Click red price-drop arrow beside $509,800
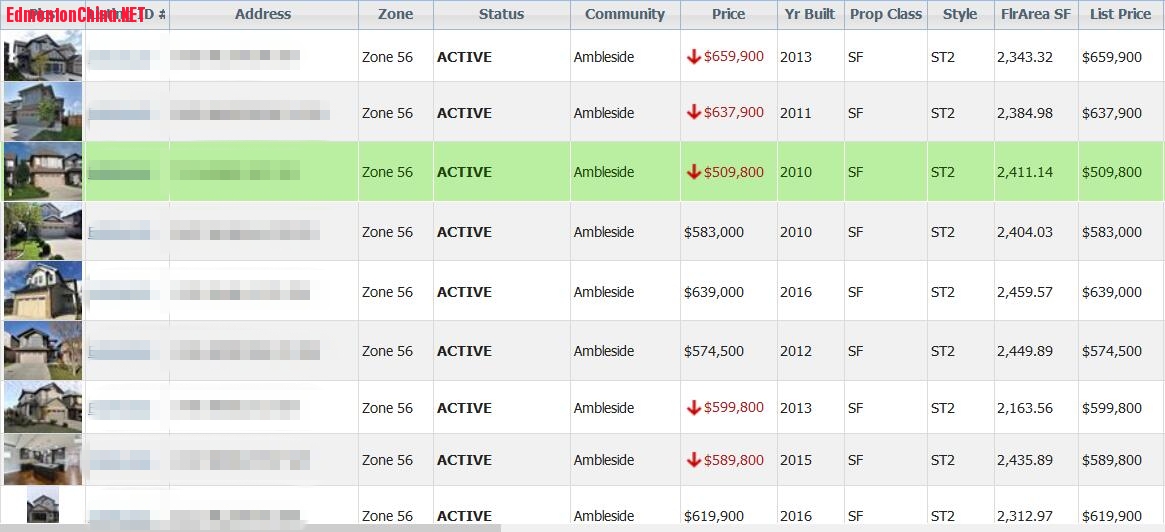This screenshot has height=532, width=1165. click(x=693, y=172)
